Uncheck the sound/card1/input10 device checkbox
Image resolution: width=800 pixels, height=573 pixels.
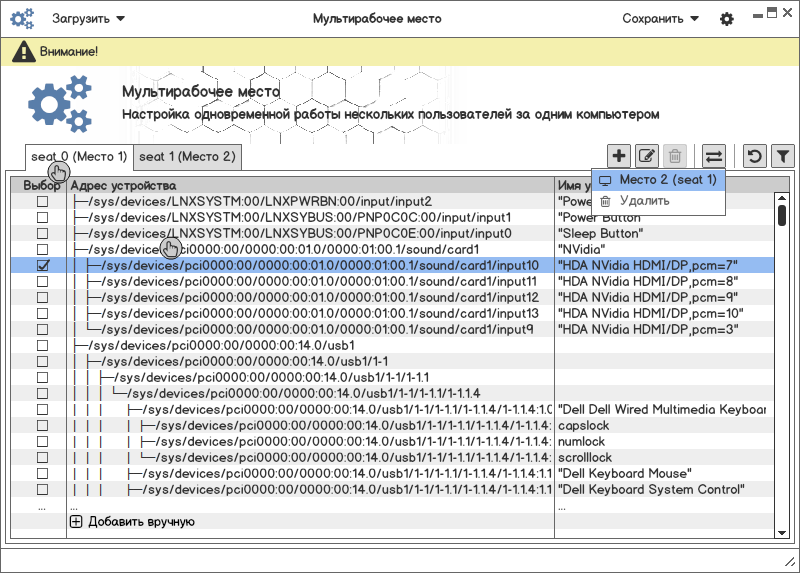pos(42,265)
